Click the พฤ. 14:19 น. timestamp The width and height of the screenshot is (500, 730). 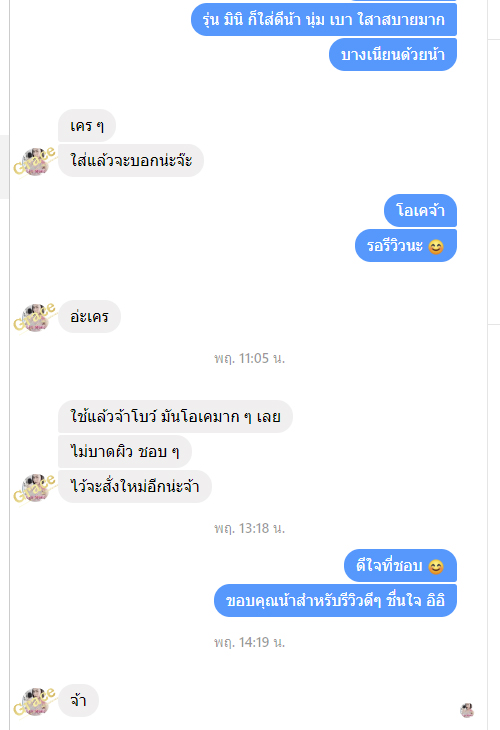click(x=250, y=642)
